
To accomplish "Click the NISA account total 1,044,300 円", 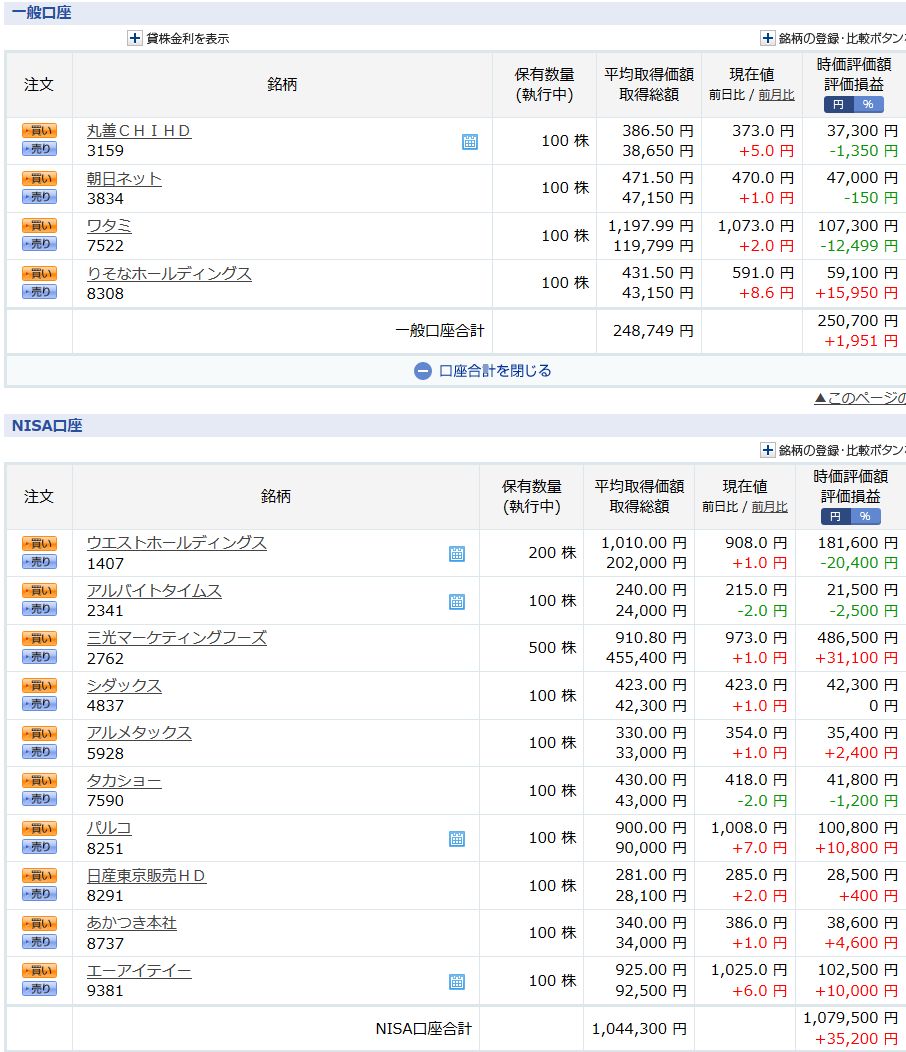I will pyautogui.click(x=639, y=1029).
